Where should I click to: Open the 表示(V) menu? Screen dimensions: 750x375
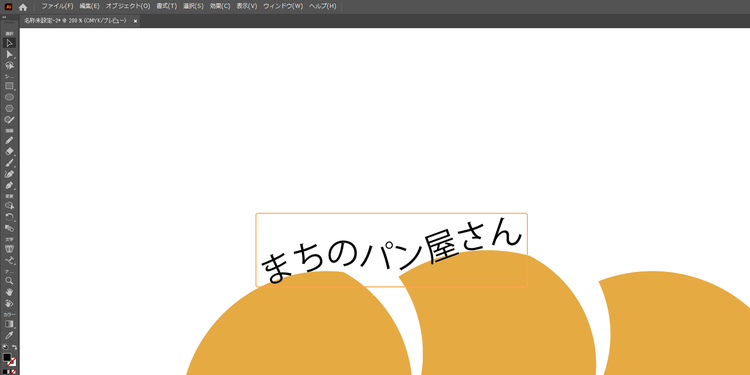click(x=247, y=6)
